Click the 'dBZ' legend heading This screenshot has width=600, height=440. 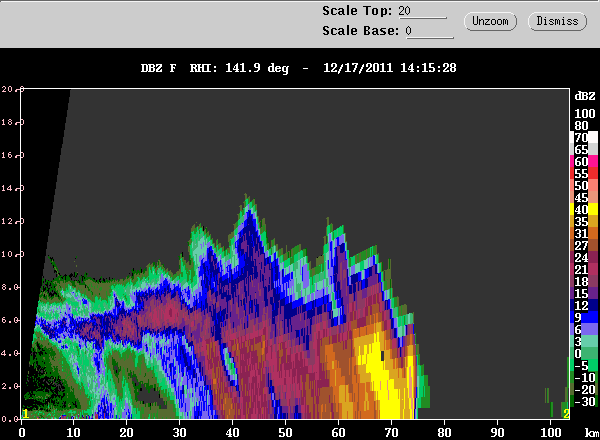(585, 96)
